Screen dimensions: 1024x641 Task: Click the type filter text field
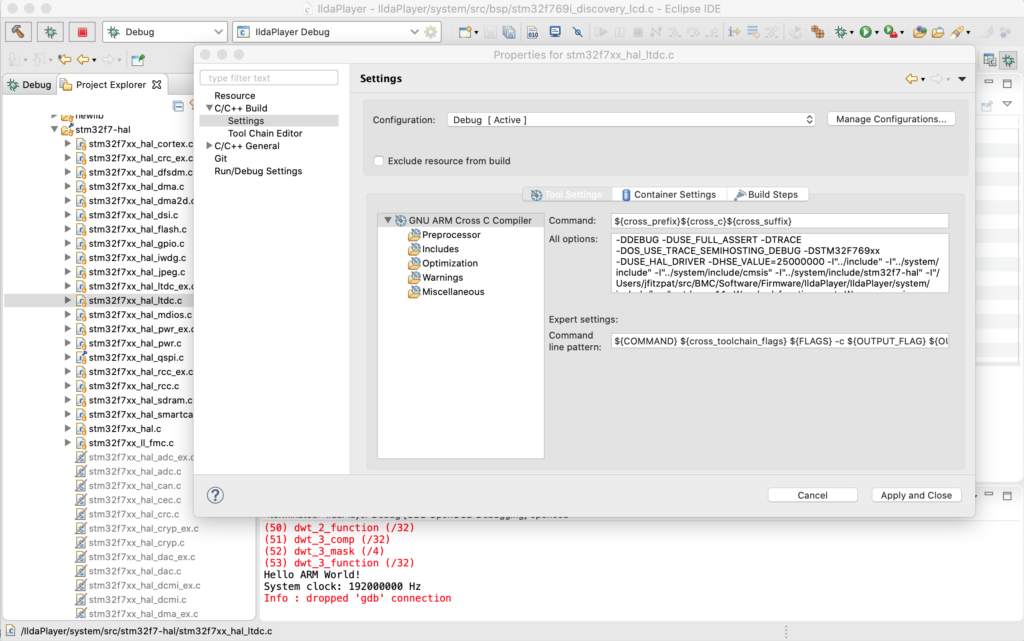click(x=268, y=78)
